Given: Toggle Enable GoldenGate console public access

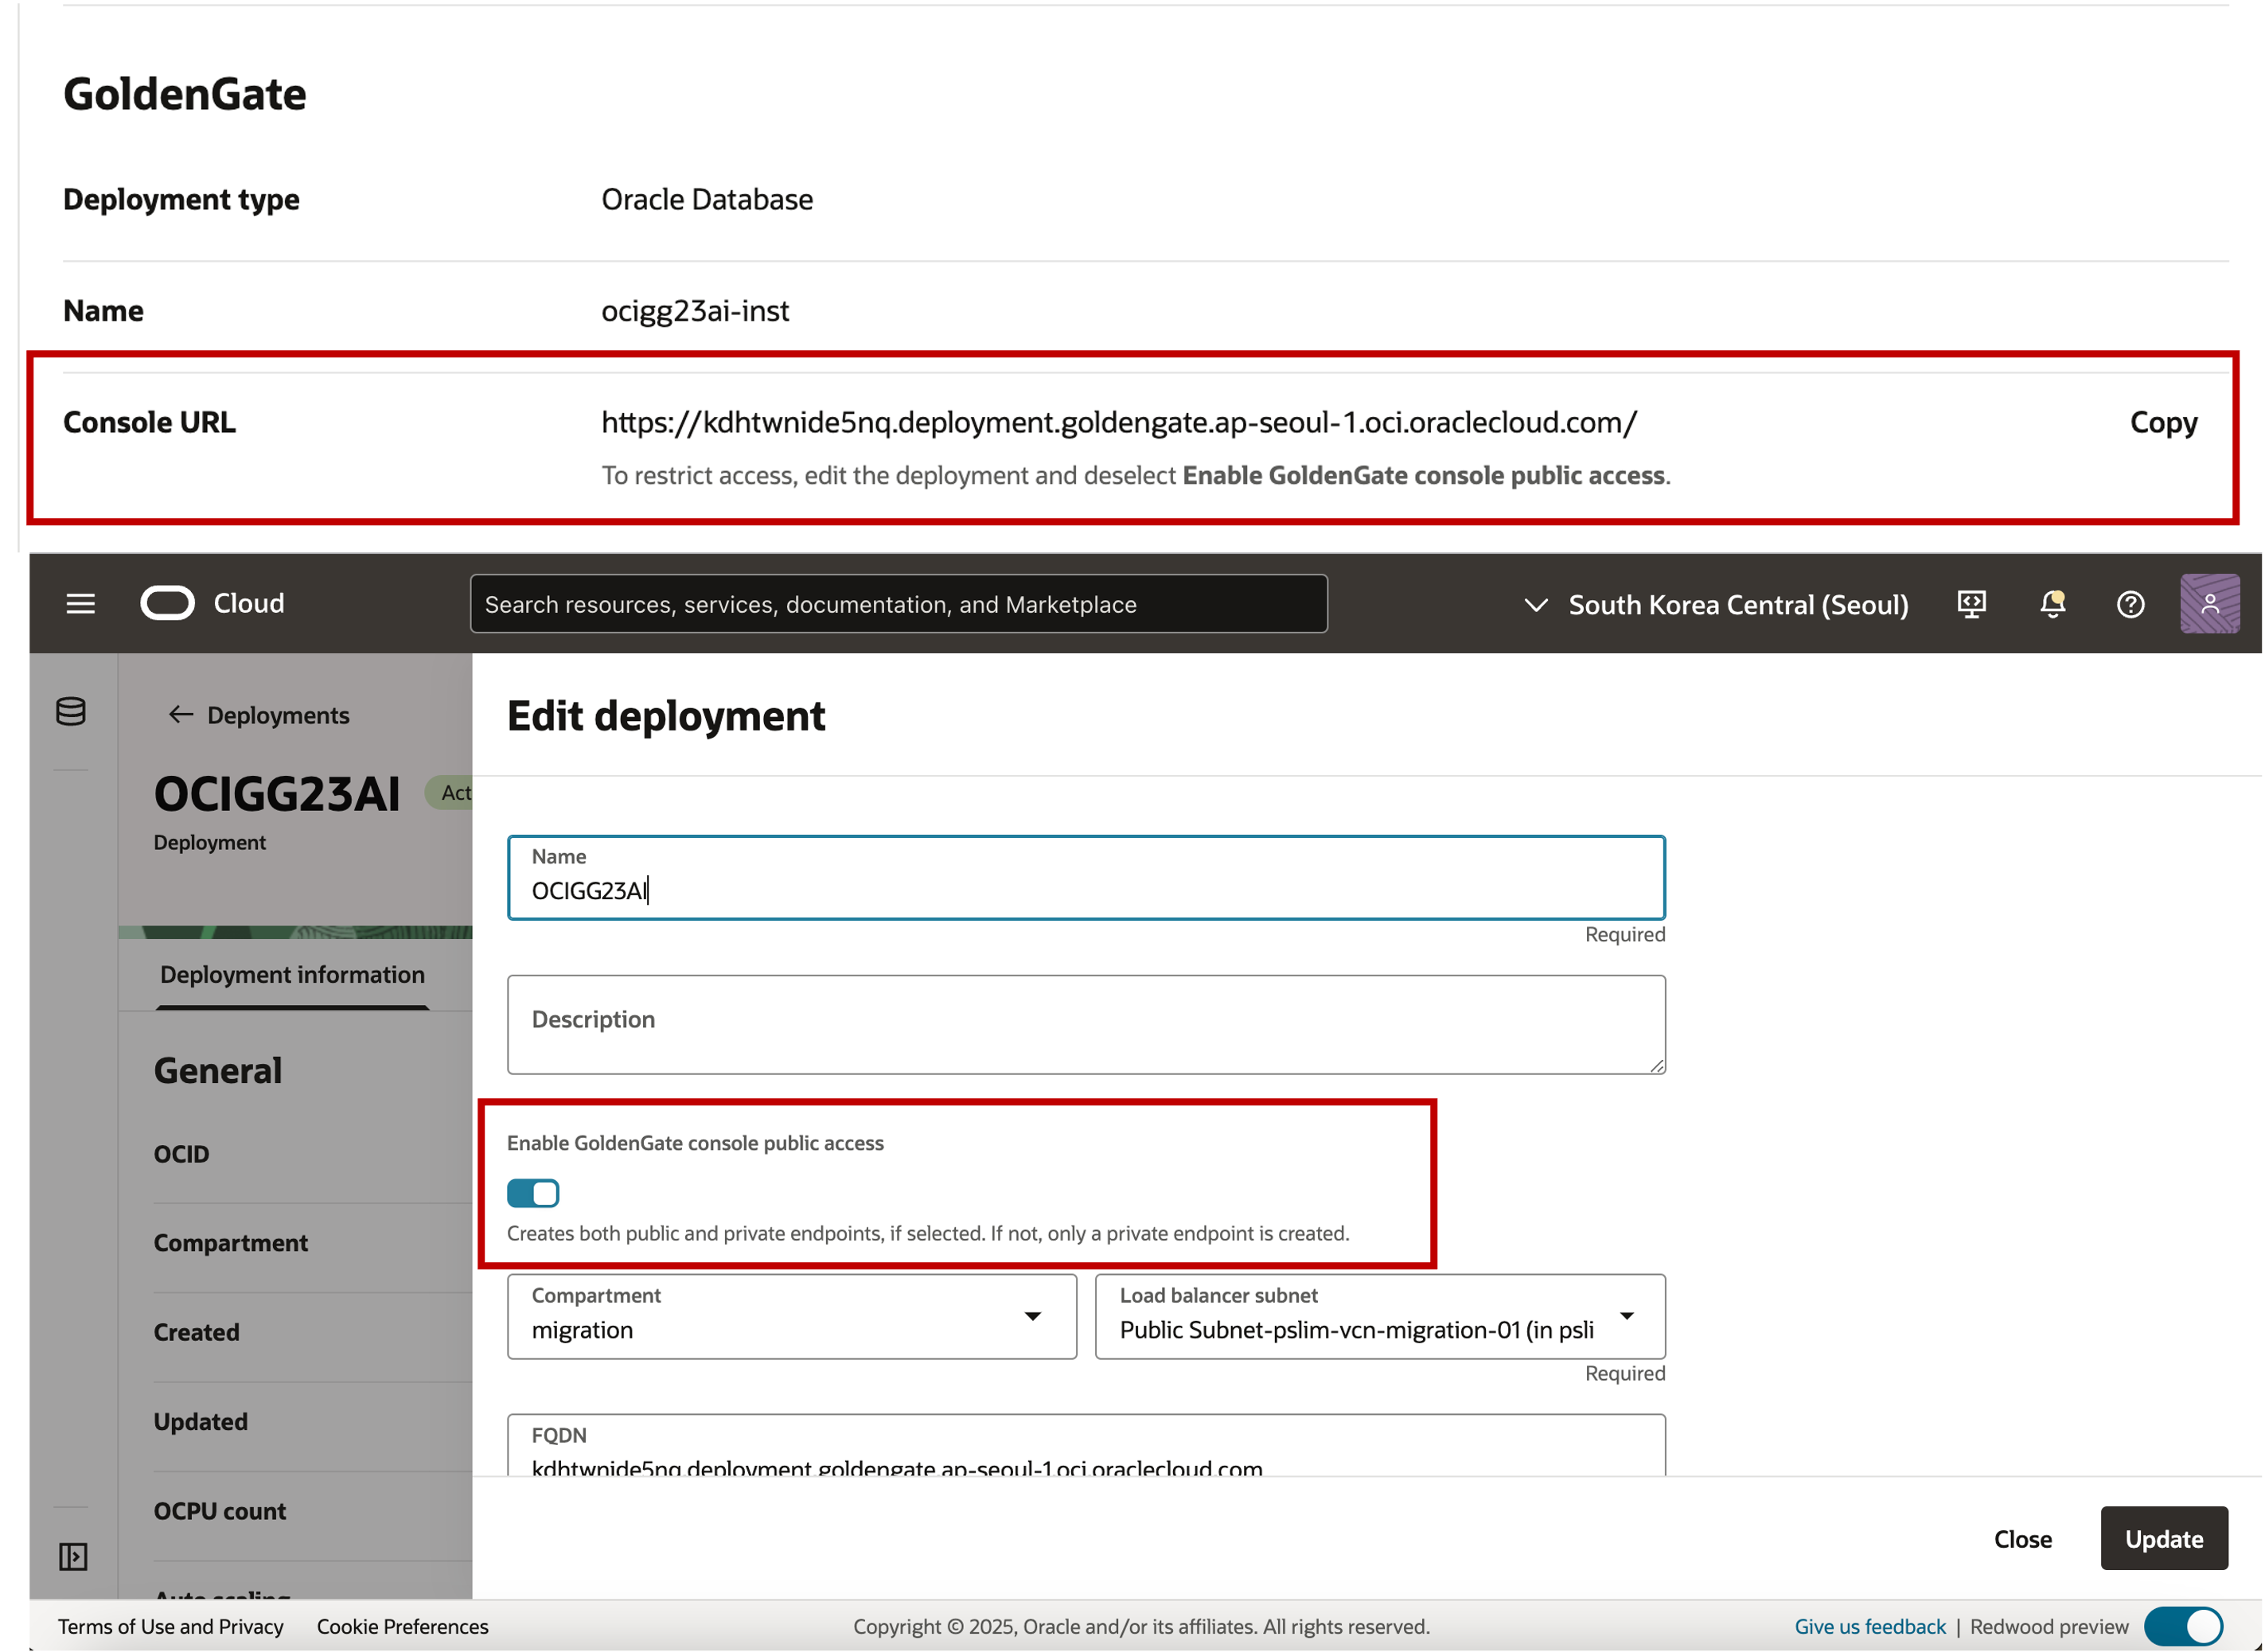Looking at the screenshot, I should (533, 1193).
